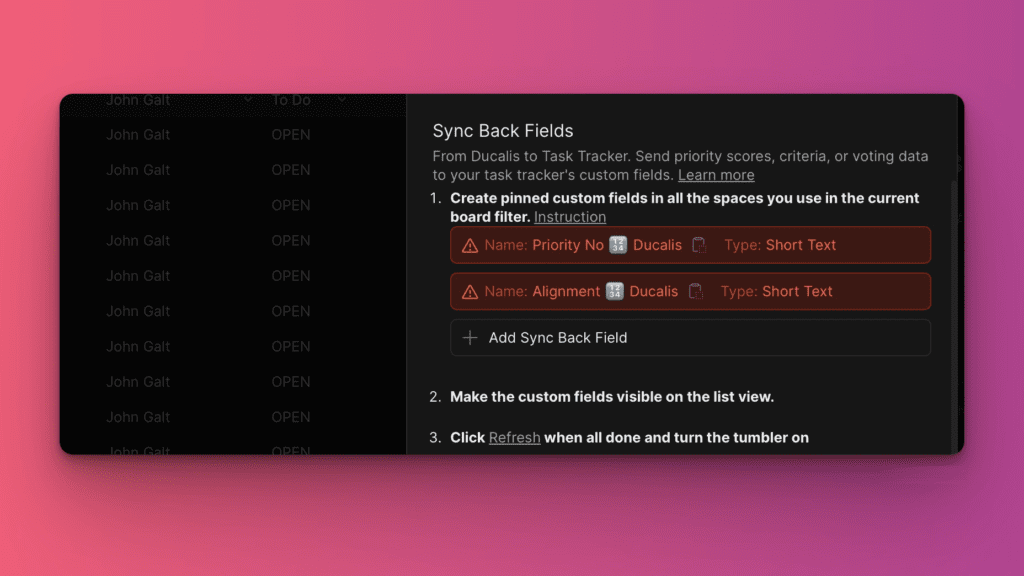
Task: Click step 2 Make the custom fields visible
Action: click(x=612, y=396)
